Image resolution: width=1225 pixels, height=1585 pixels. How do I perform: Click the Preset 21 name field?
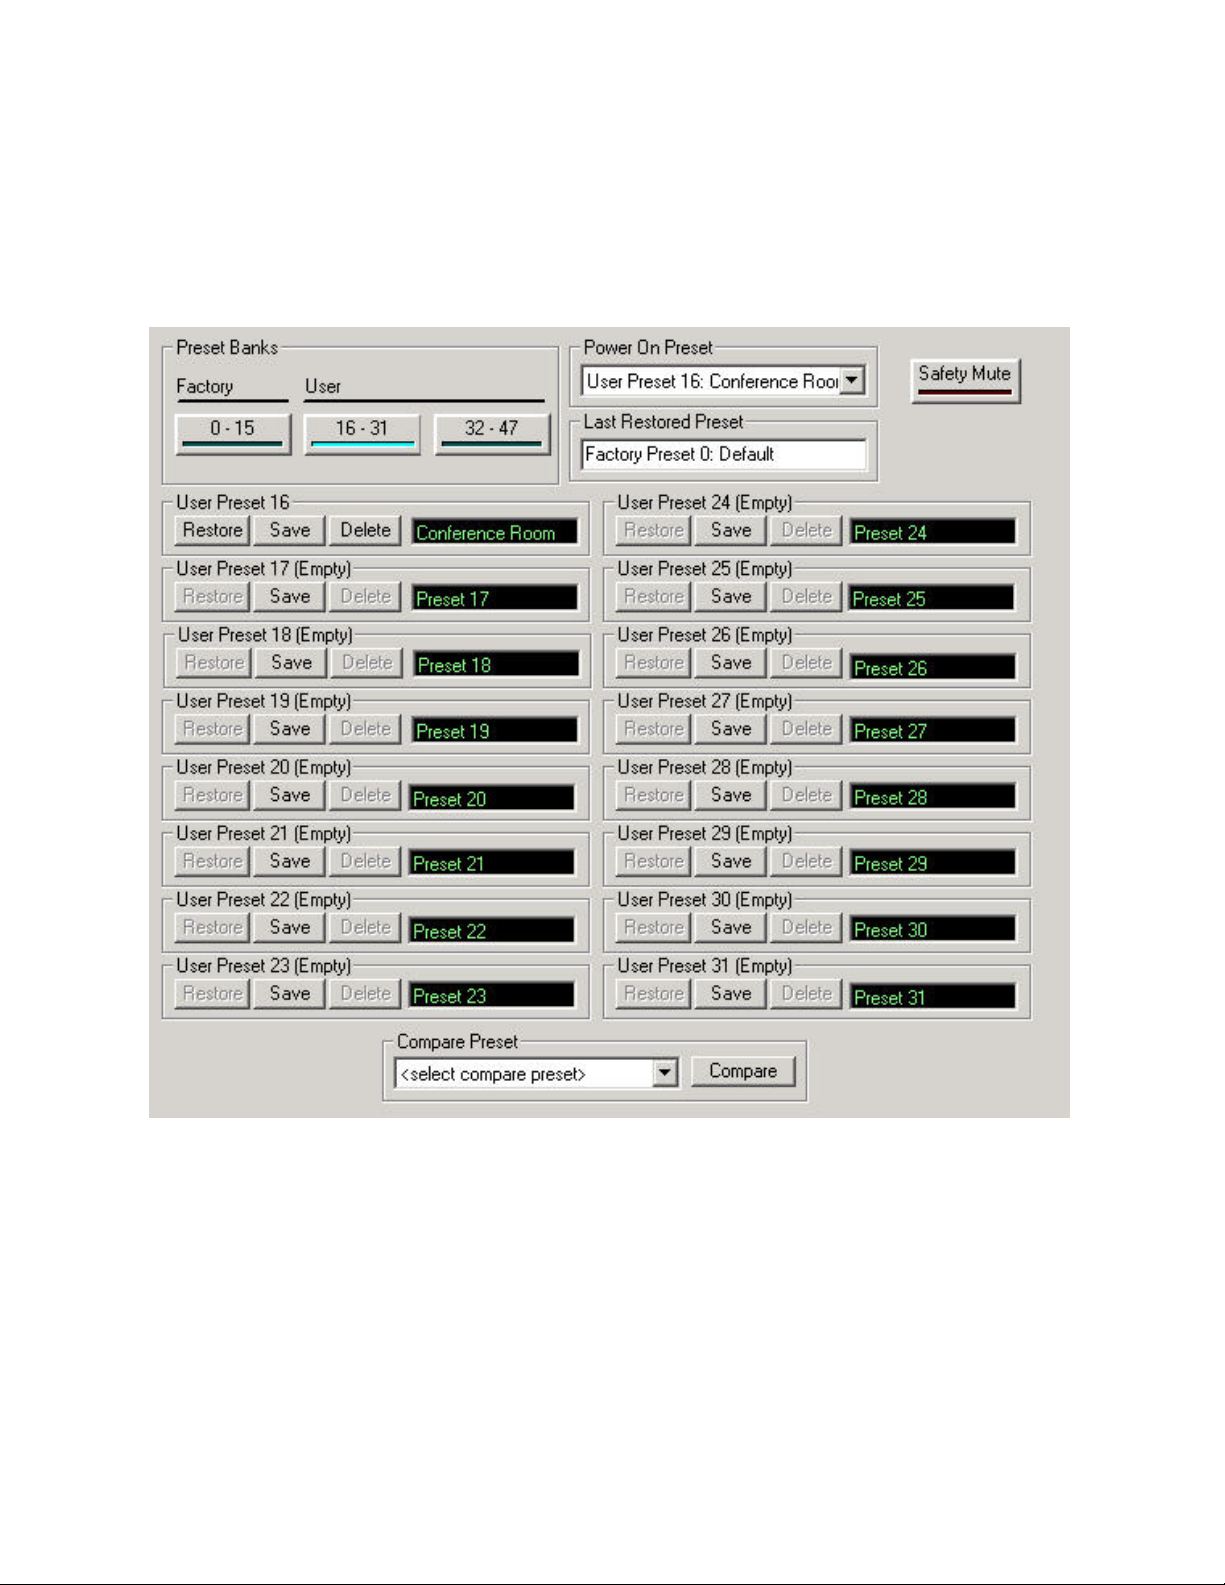tap(492, 863)
